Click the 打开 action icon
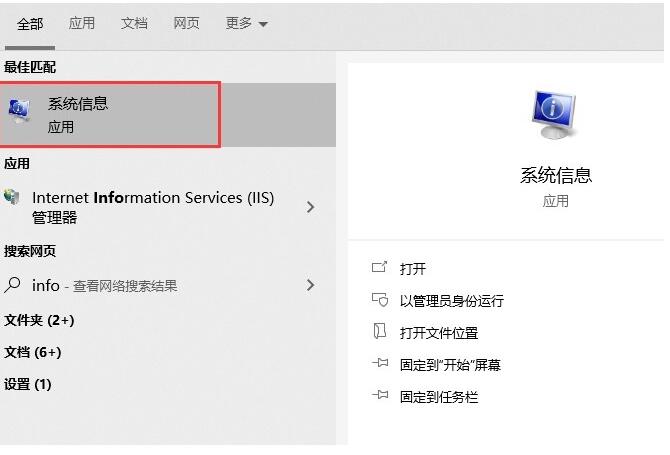The height and width of the screenshot is (455, 670). [x=379, y=267]
